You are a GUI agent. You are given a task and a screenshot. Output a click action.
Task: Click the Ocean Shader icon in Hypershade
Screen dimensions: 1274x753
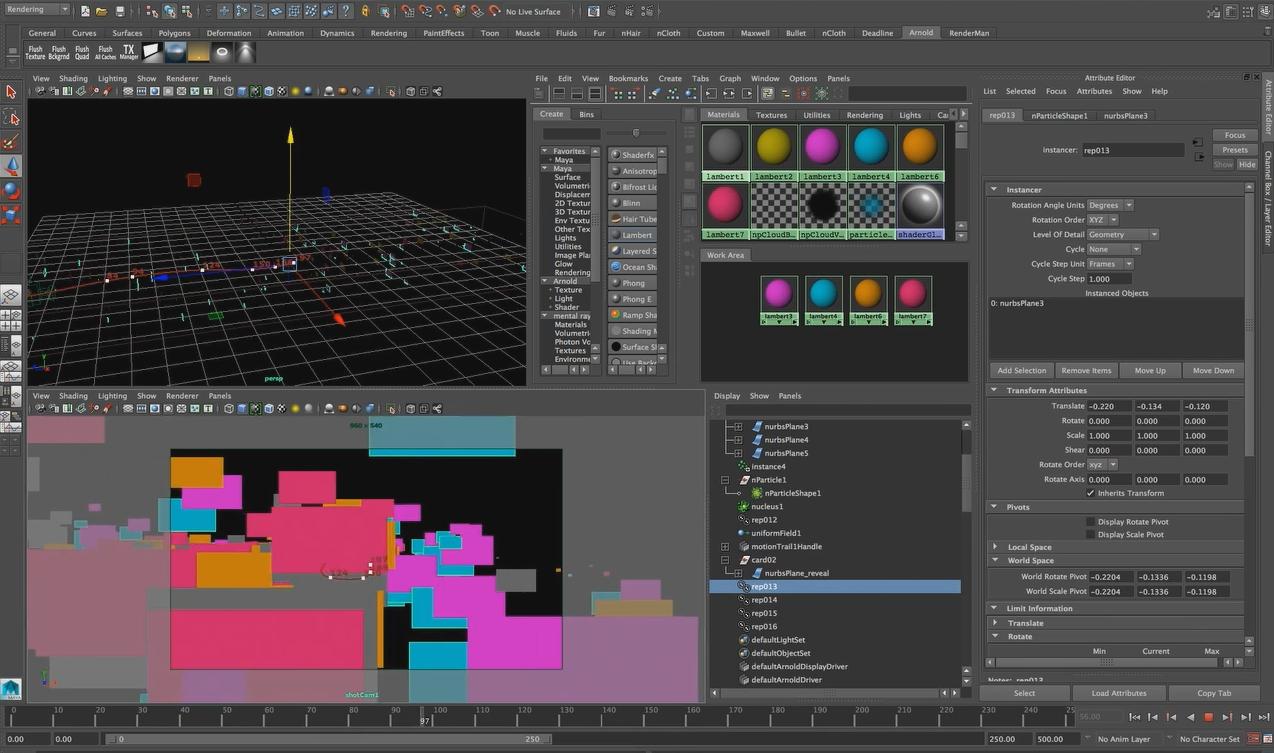(636, 267)
